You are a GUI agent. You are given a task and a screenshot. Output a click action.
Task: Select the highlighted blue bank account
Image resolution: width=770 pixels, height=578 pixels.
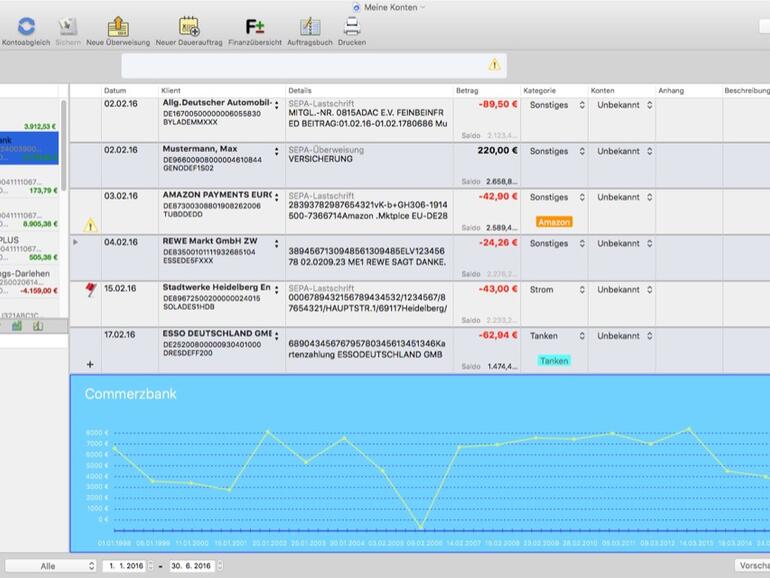pos(29,148)
